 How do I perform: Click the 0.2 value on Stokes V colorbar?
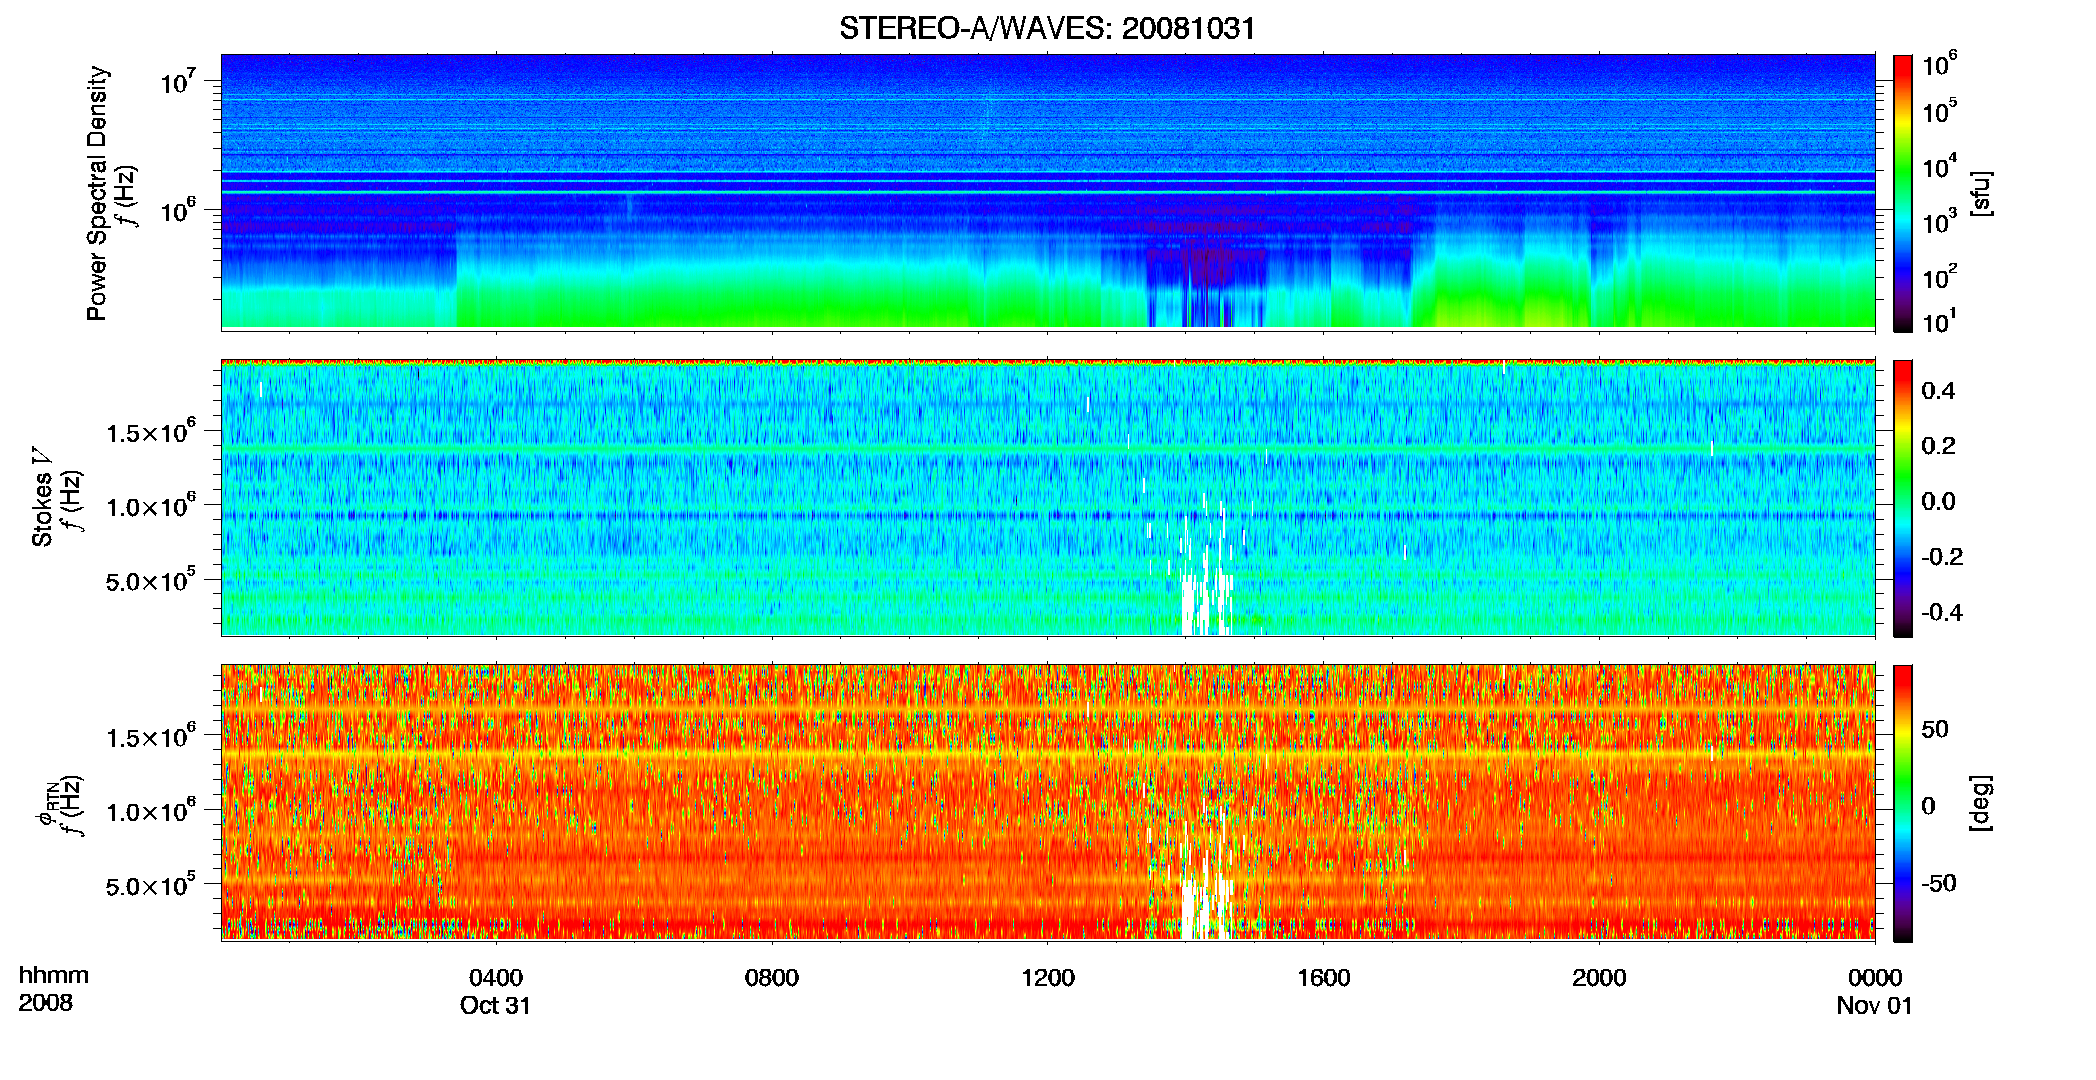point(1938,446)
